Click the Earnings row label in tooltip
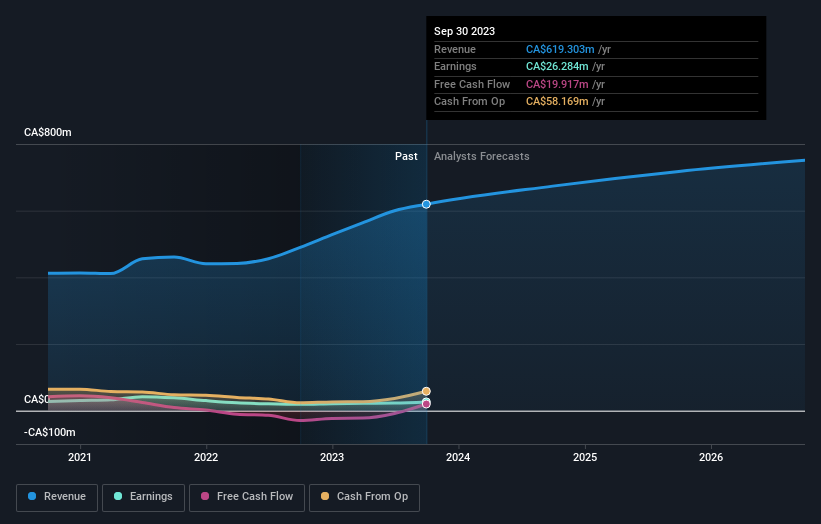The width and height of the screenshot is (821, 524). pyautogui.click(x=455, y=66)
